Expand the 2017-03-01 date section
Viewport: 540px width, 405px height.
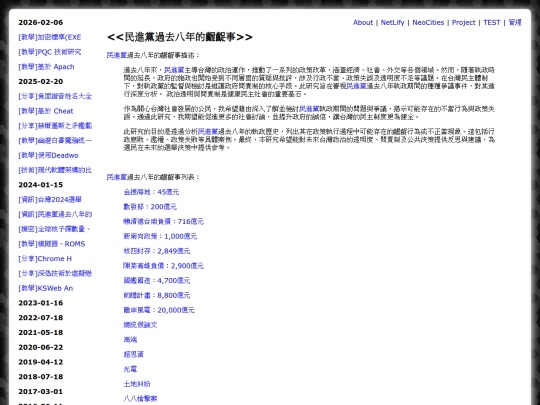(41, 392)
